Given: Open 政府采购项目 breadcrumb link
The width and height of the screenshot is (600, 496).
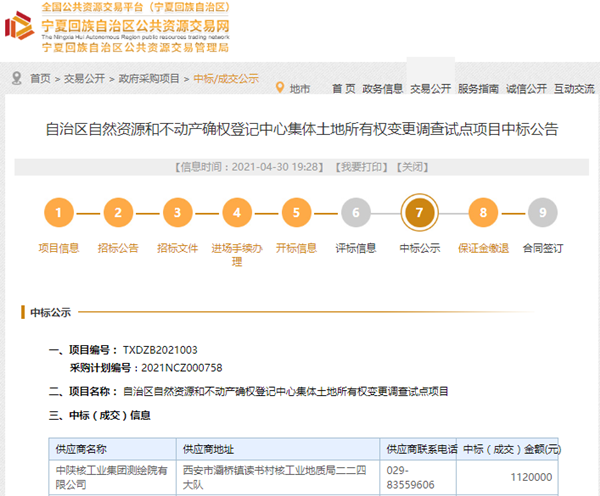Looking at the screenshot, I should (149, 78).
